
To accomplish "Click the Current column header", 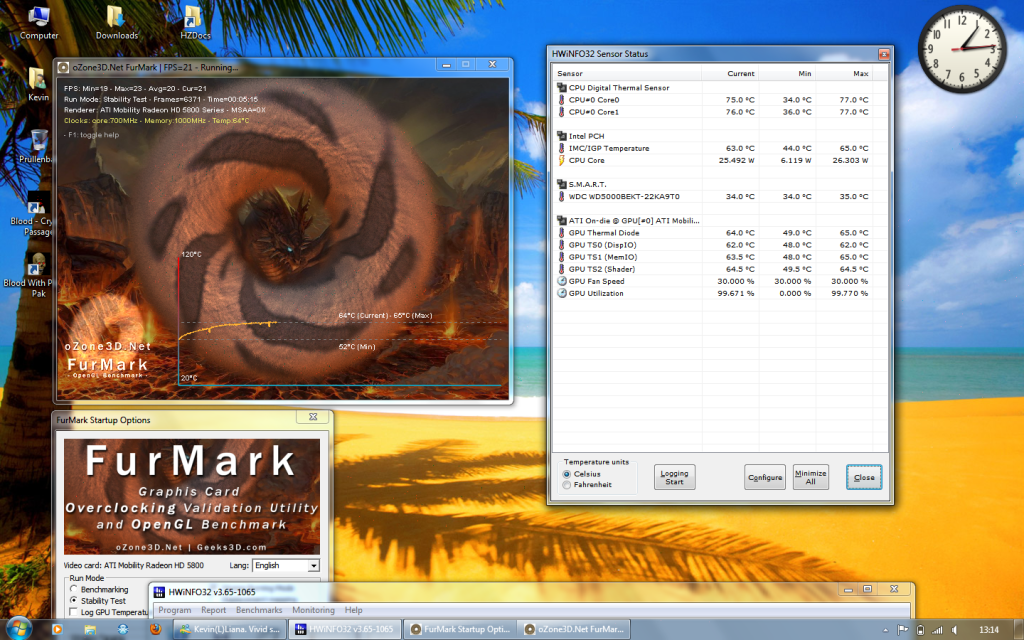I will (x=730, y=73).
